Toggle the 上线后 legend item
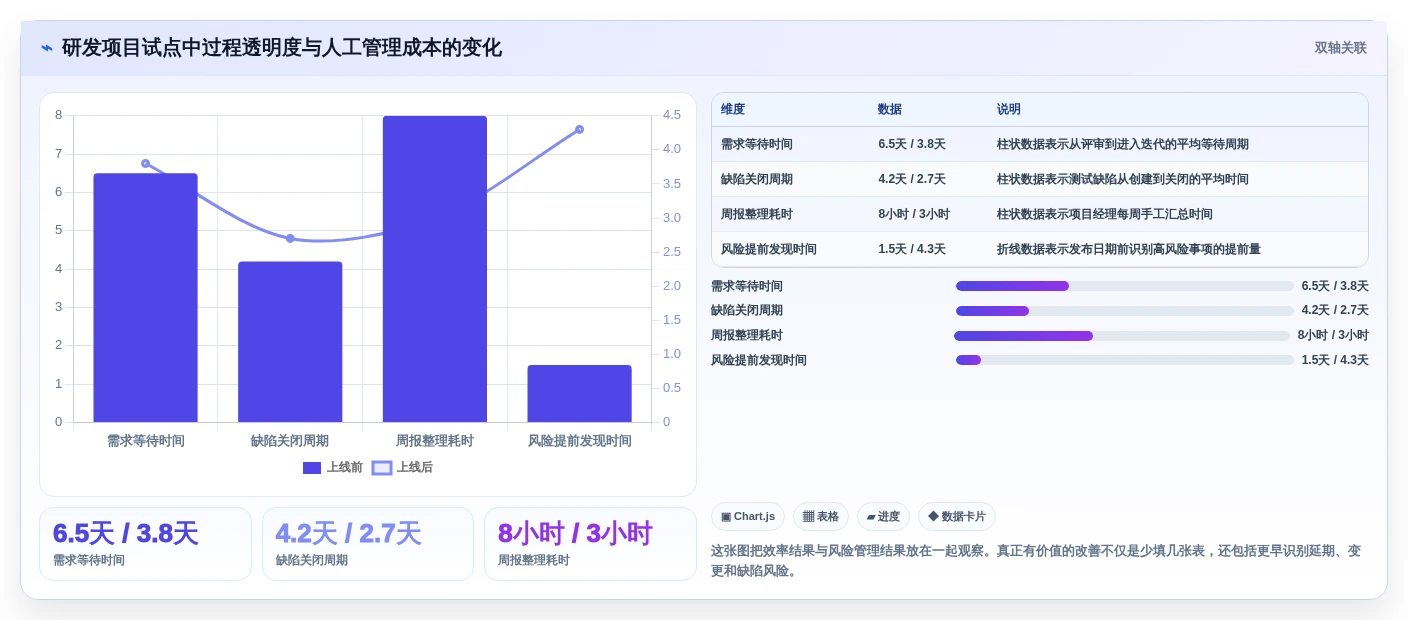The image size is (1408, 620). point(402,467)
